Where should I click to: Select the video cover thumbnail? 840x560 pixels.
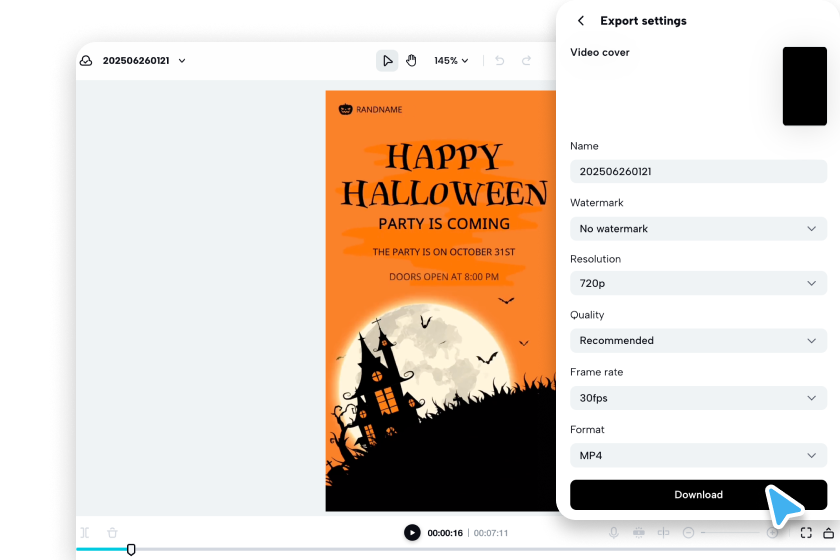pyautogui.click(x=804, y=86)
